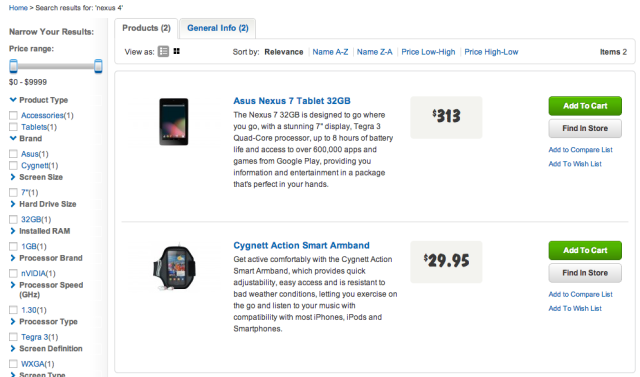Click the maximum price slider handle
The width and height of the screenshot is (640, 377).
tap(98, 66)
